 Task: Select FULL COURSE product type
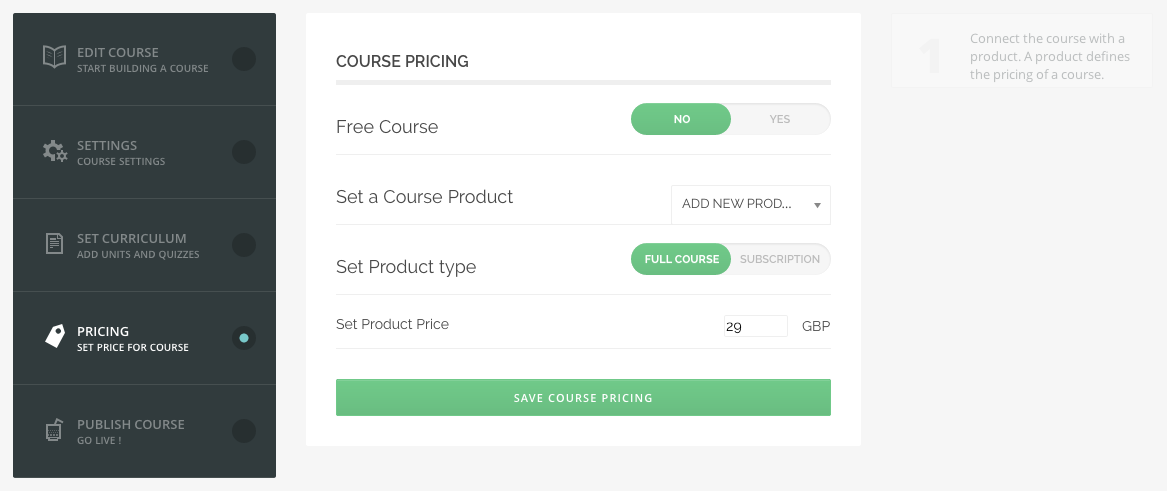coord(681,259)
